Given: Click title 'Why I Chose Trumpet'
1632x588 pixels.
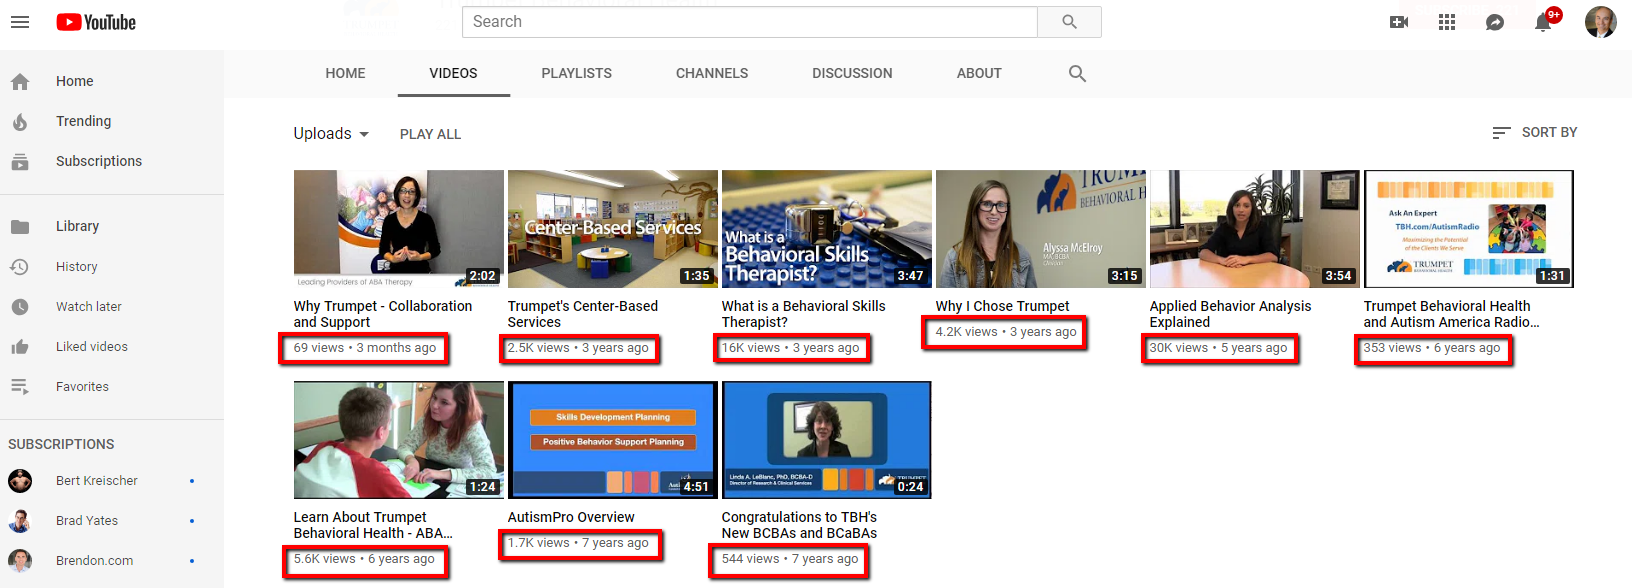Looking at the screenshot, I should coord(1002,306).
